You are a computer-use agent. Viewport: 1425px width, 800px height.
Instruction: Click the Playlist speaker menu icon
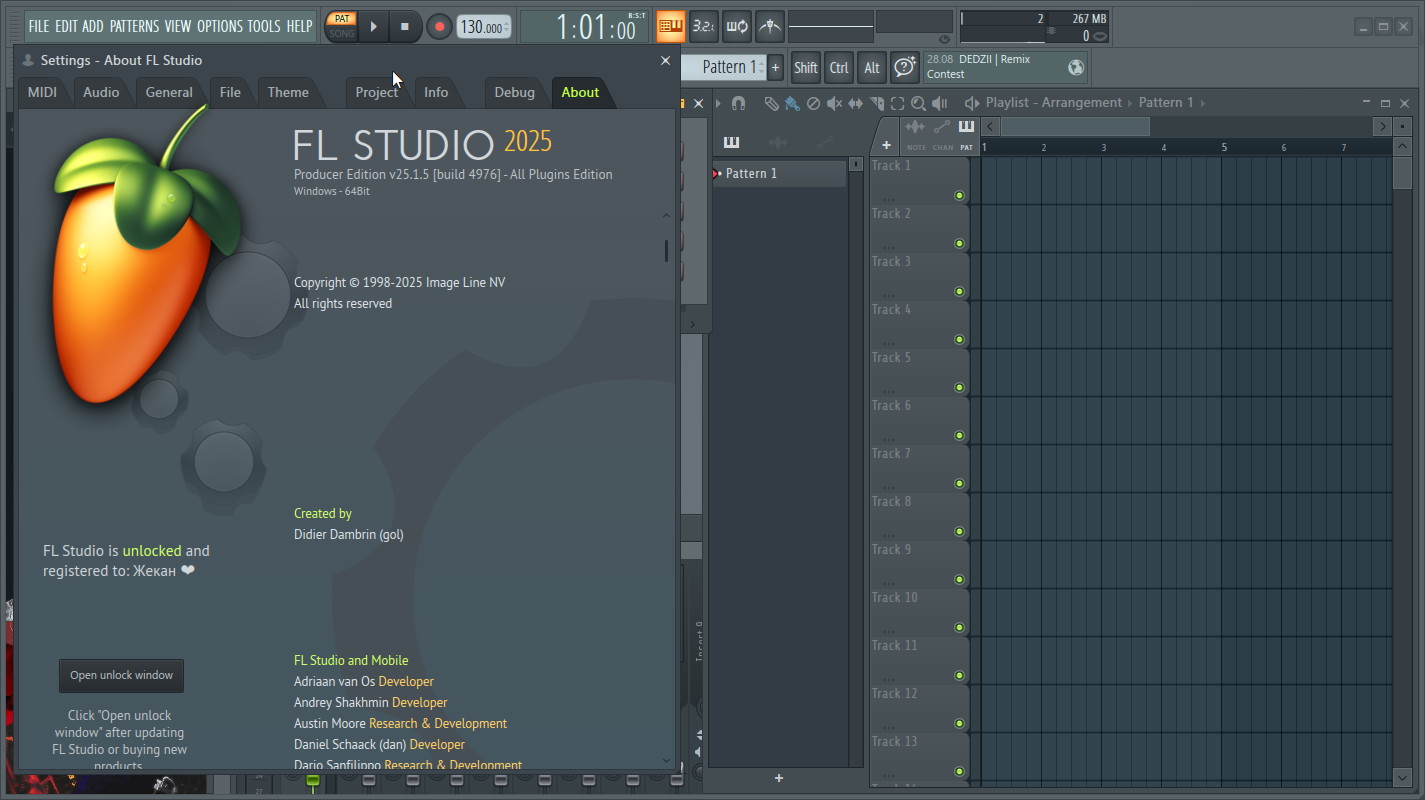click(971, 103)
